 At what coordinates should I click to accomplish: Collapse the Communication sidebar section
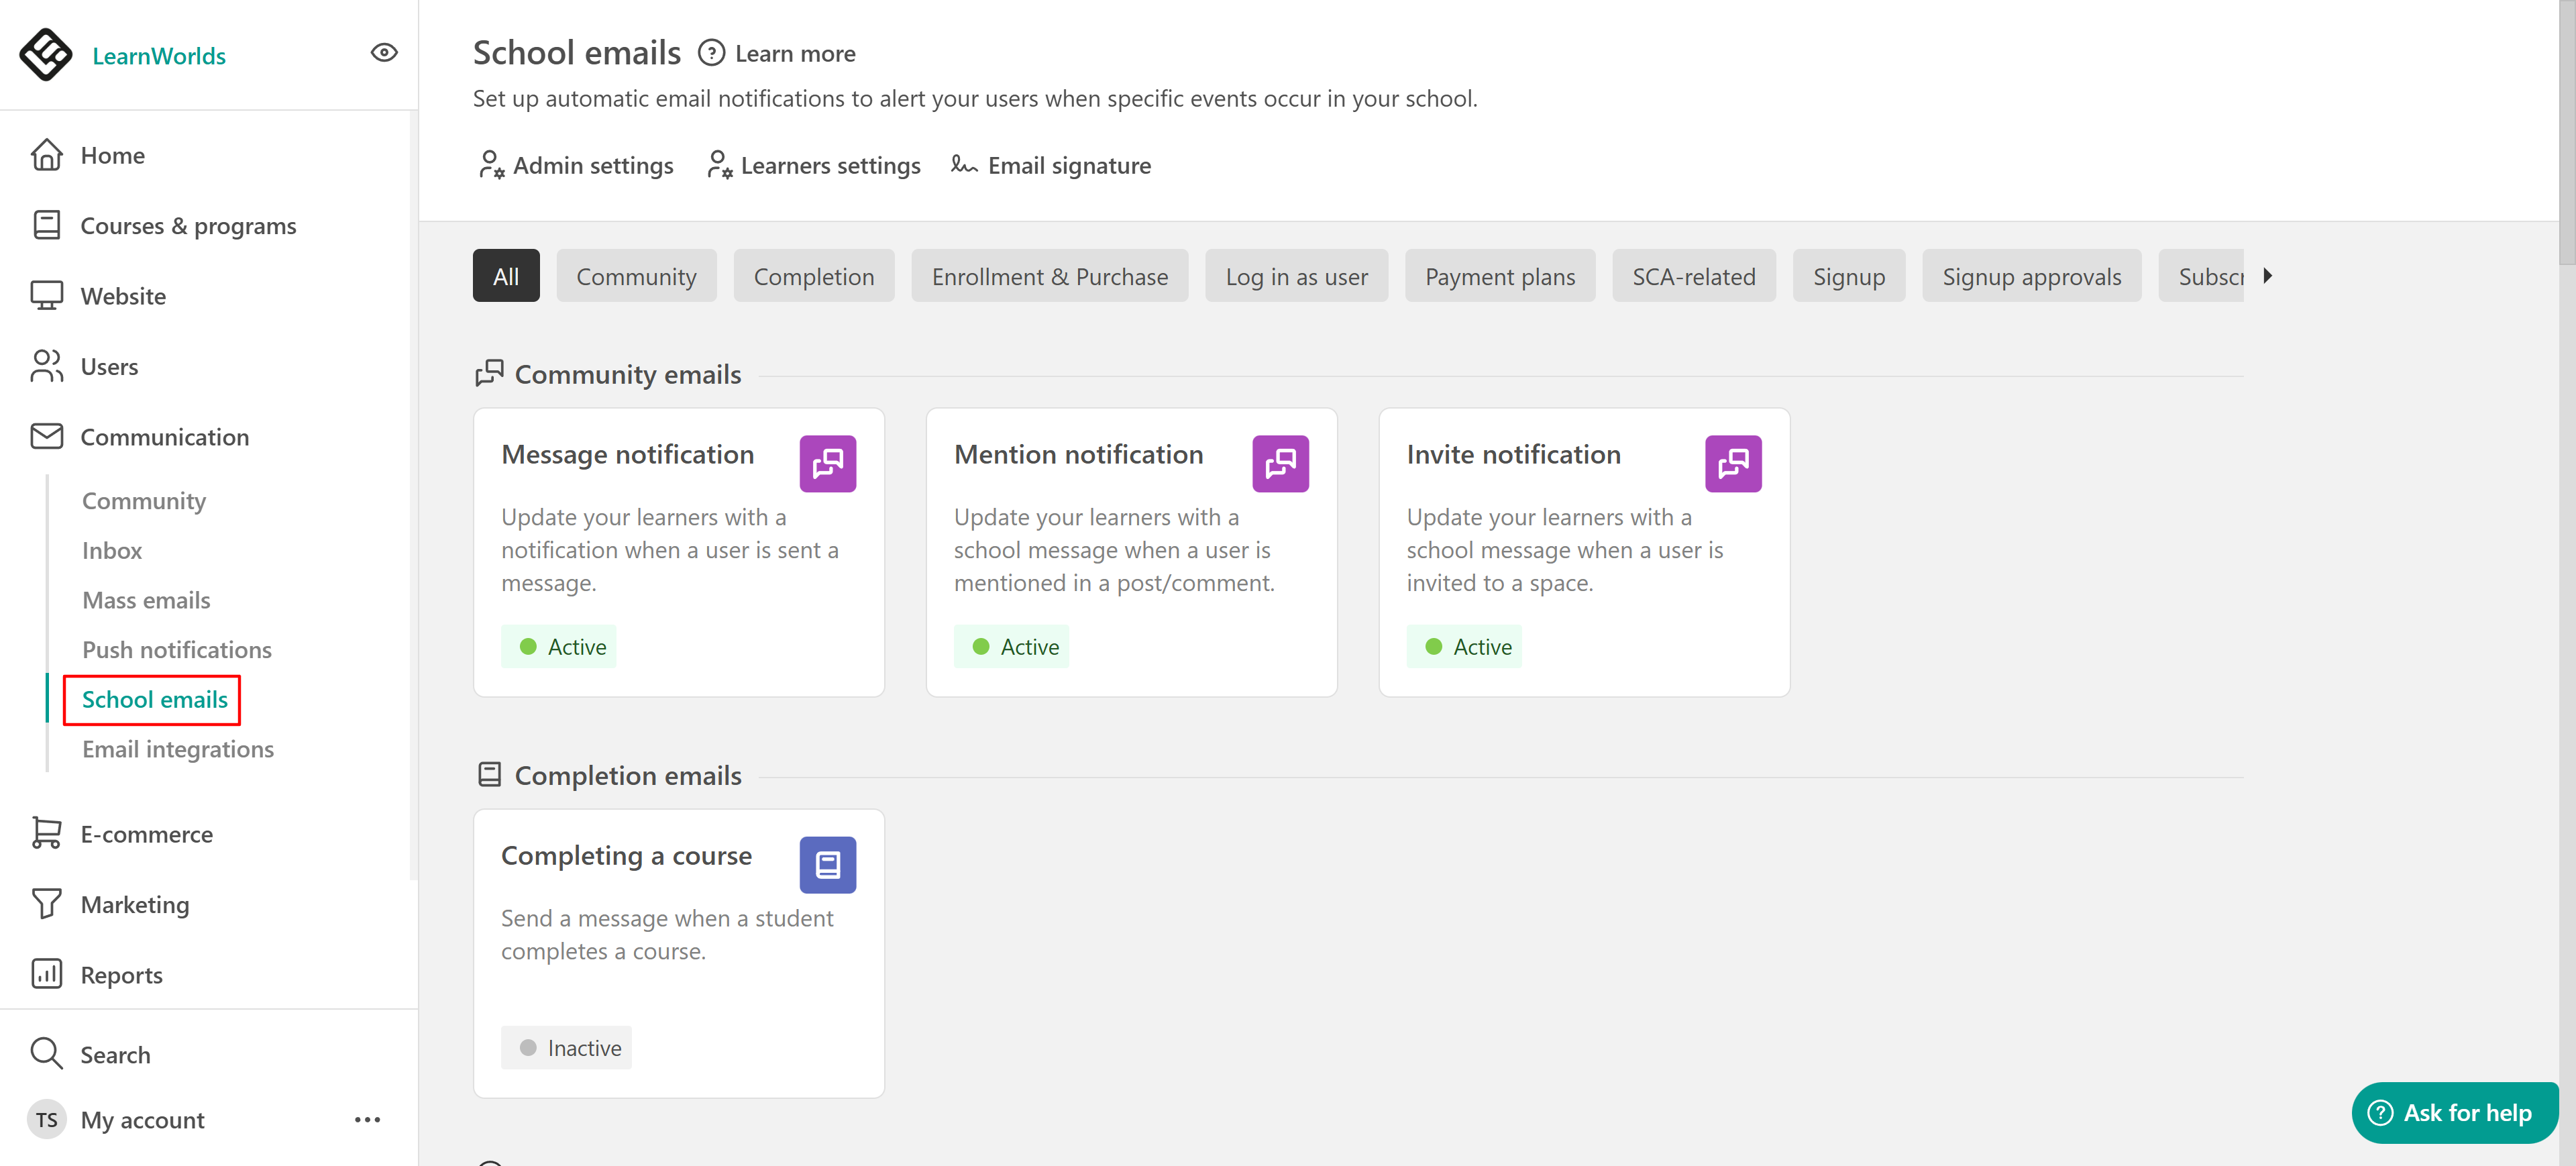[164, 437]
